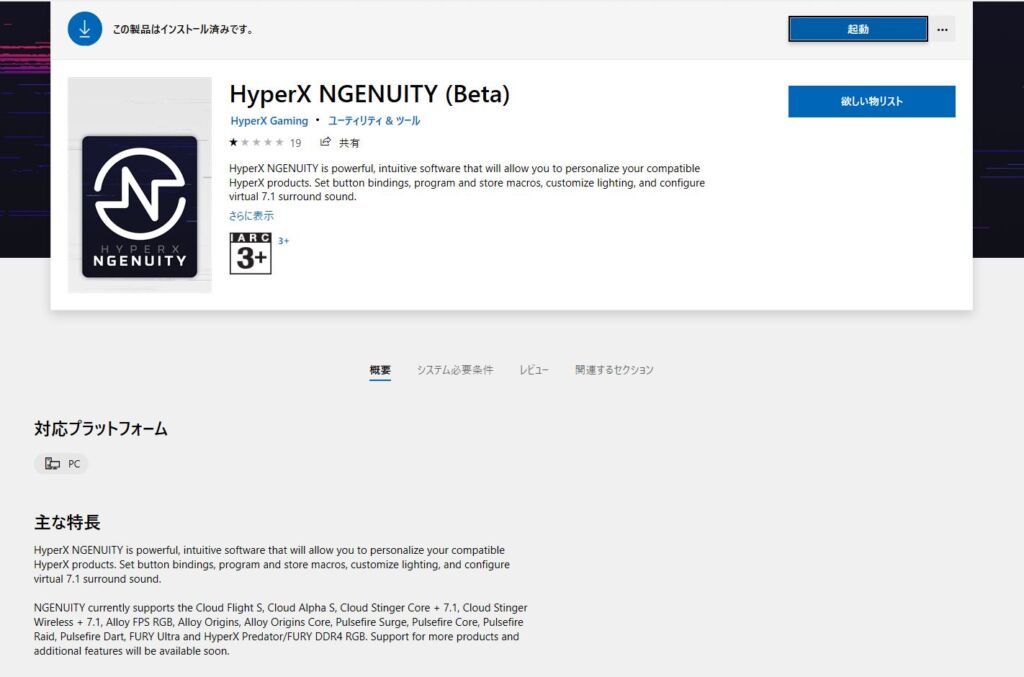Viewport: 1024px width, 677px height.
Task: Open the レビュー tab
Action: click(534, 370)
